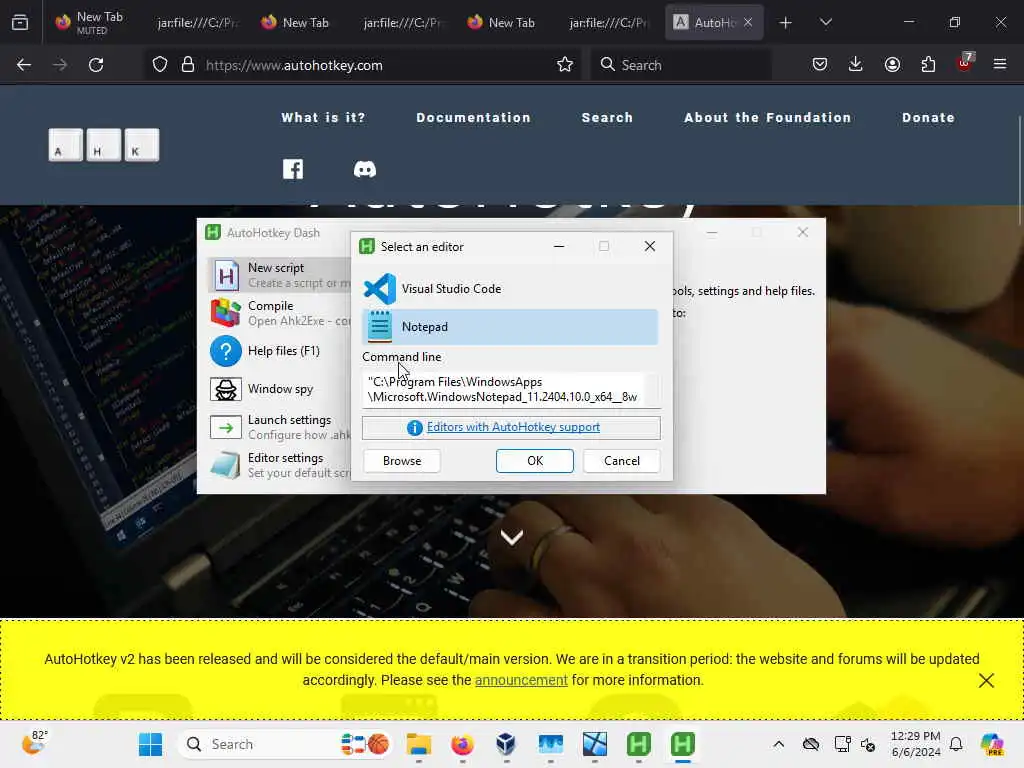Screen dimensions: 1024x768
Task: Open the tracking protection shield icon
Action: (160, 65)
